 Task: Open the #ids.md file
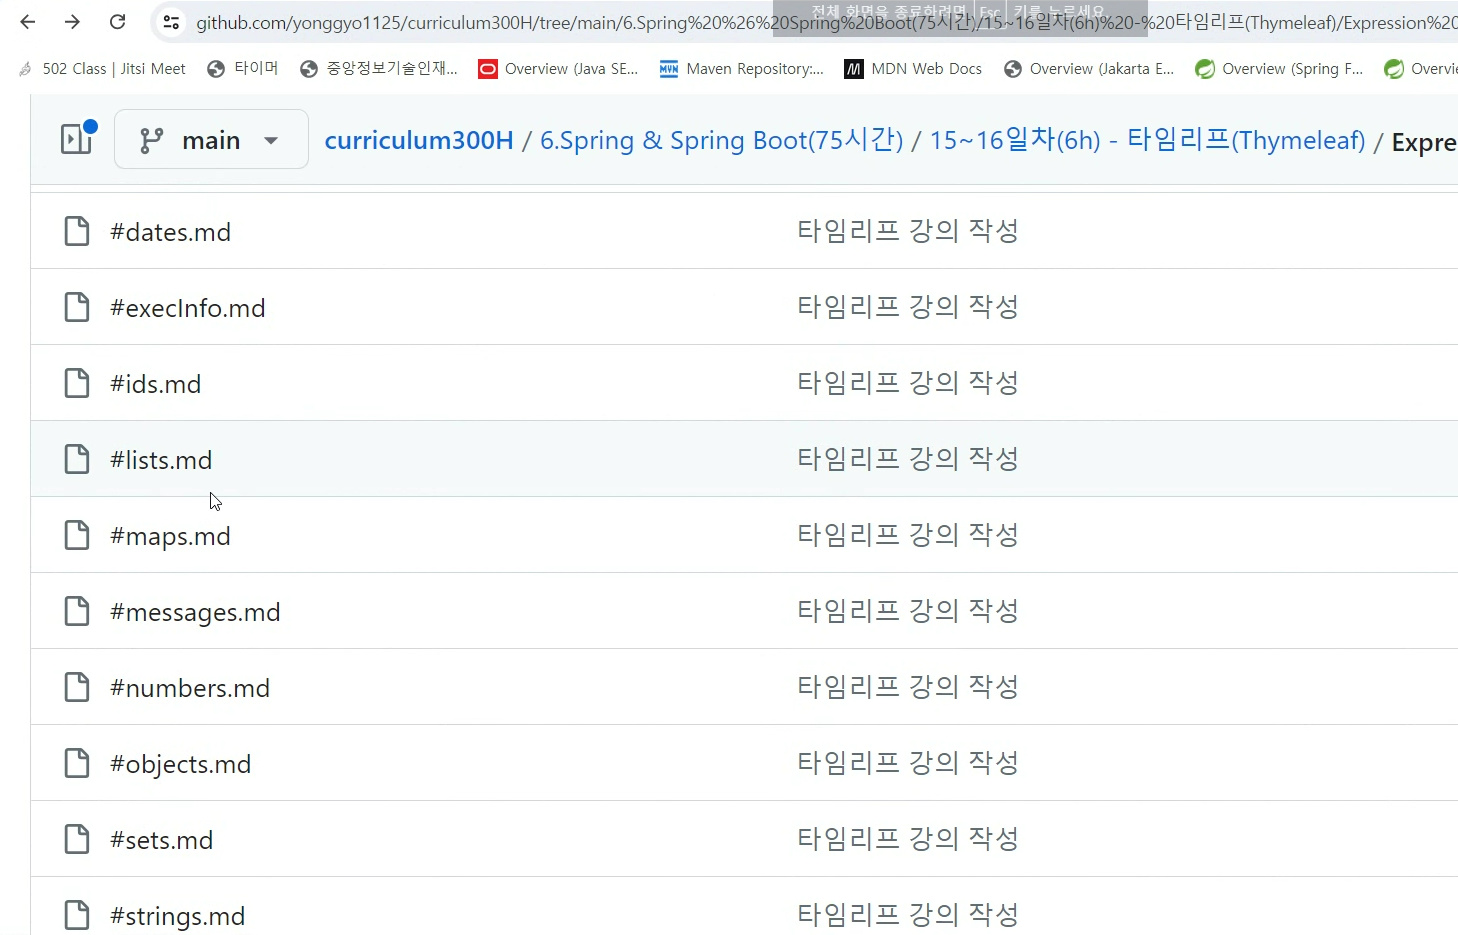click(x=156, y=384)
